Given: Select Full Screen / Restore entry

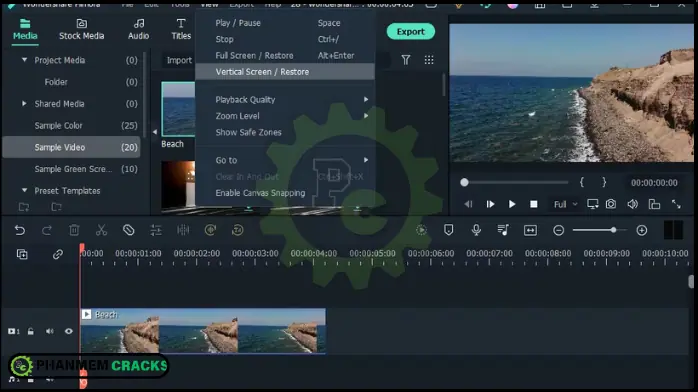Looking at the screenshot, I should [x=285, y=56].
